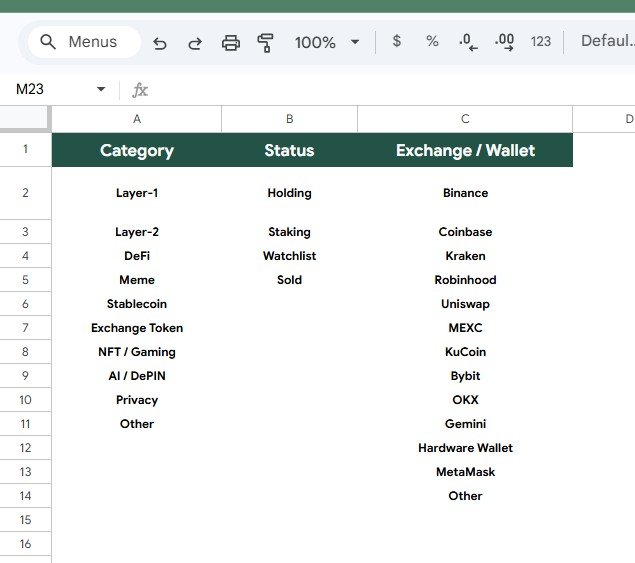Select the Gemini cell
Viewport: 635px width, 563px height.
pos(465,424)
